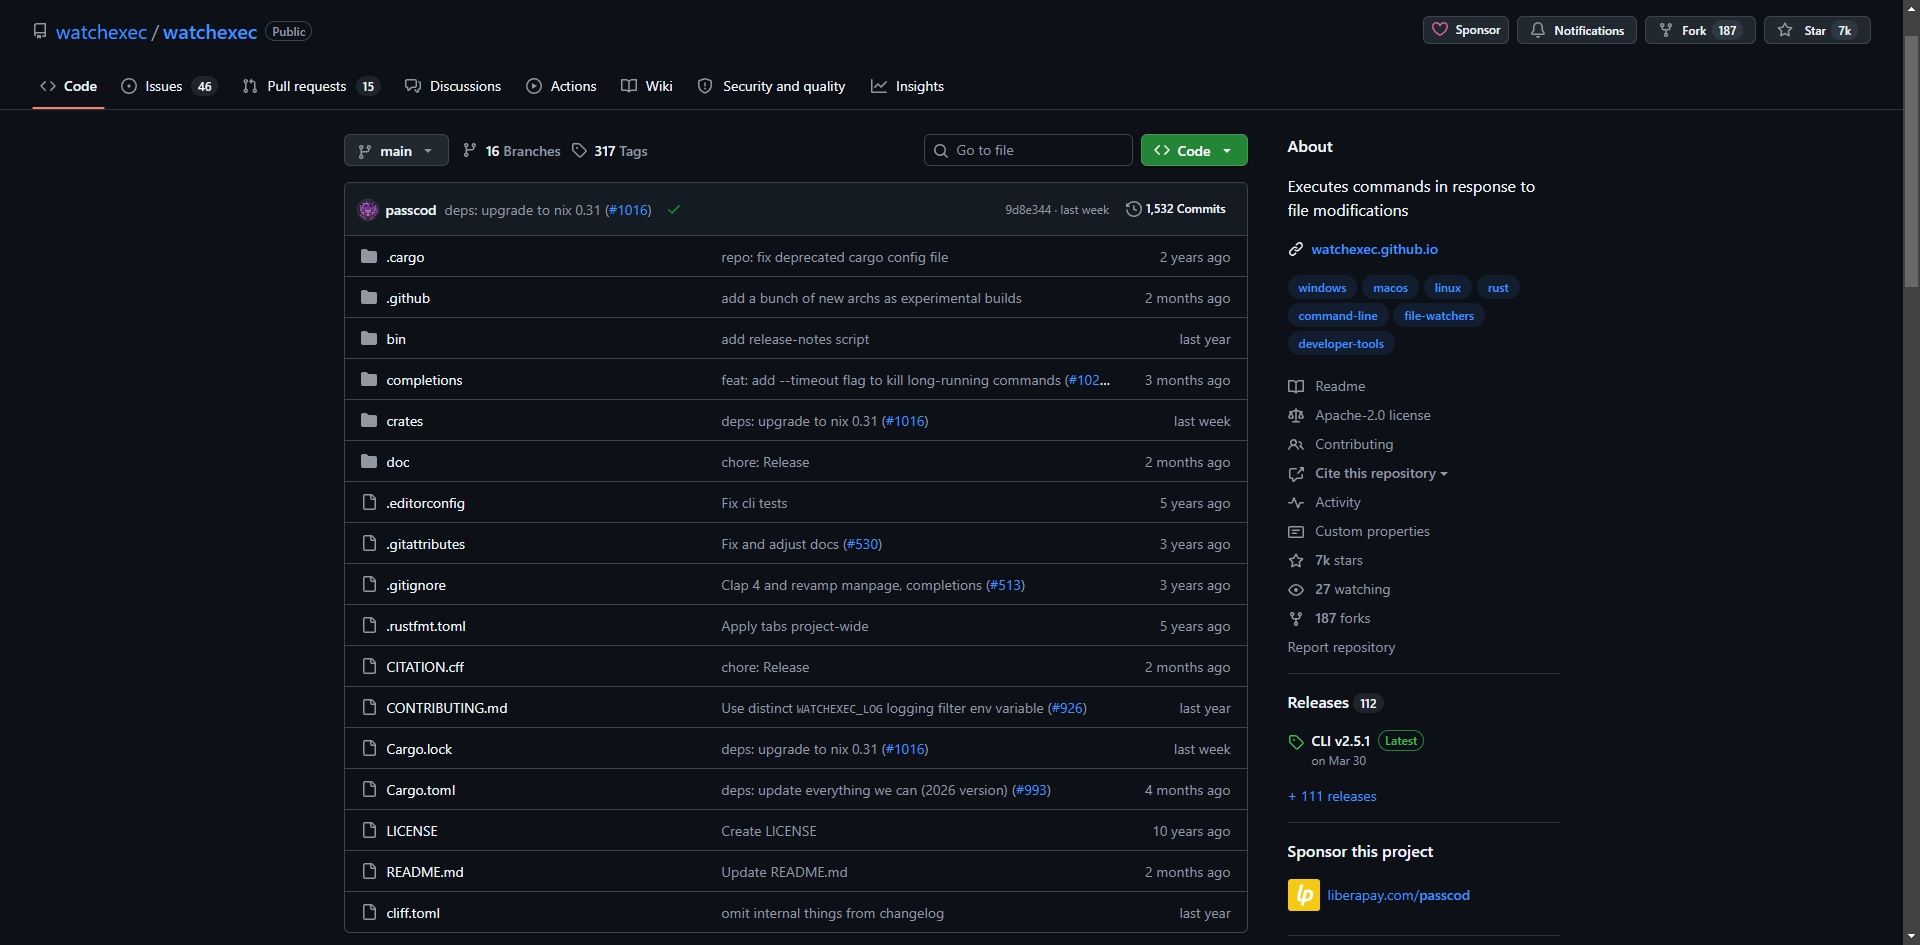Open the 1,532 Commits history link
The image size is (1920, 945).
[x=1176, y=209]
